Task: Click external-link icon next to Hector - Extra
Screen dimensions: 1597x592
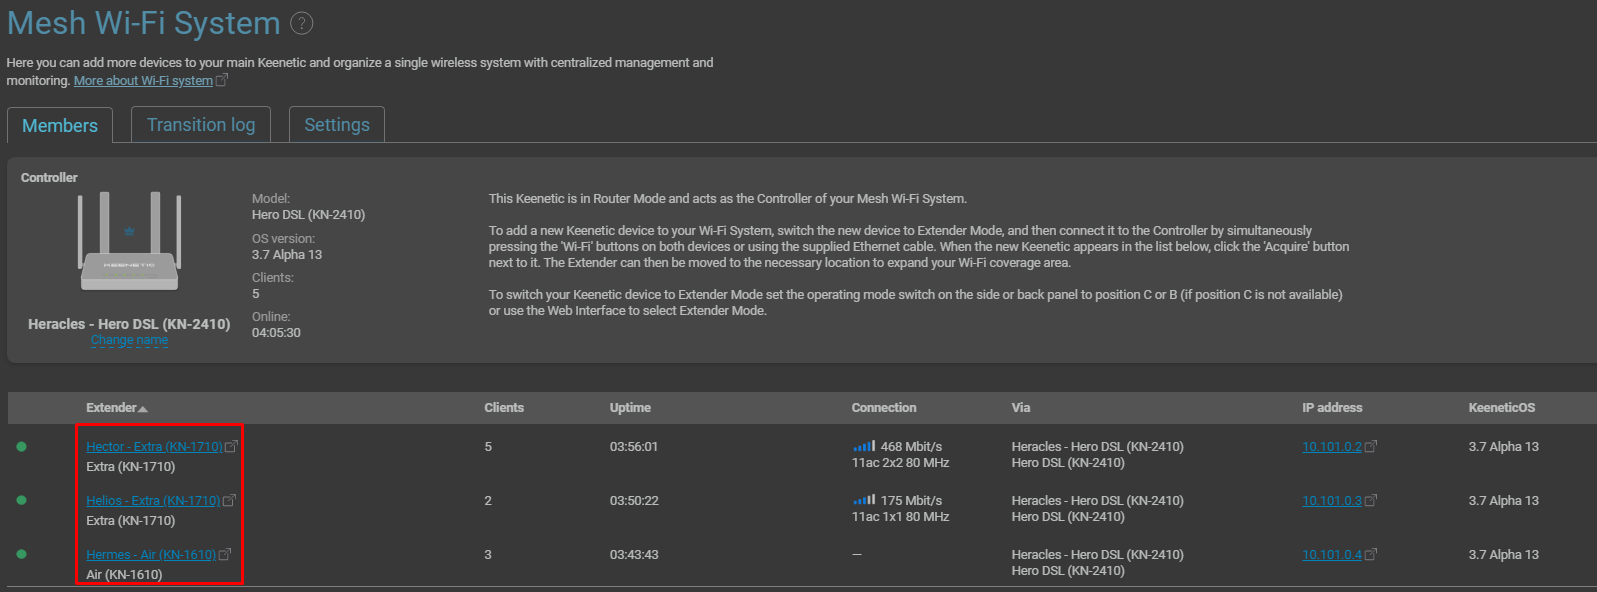Action: pos(231,447)
